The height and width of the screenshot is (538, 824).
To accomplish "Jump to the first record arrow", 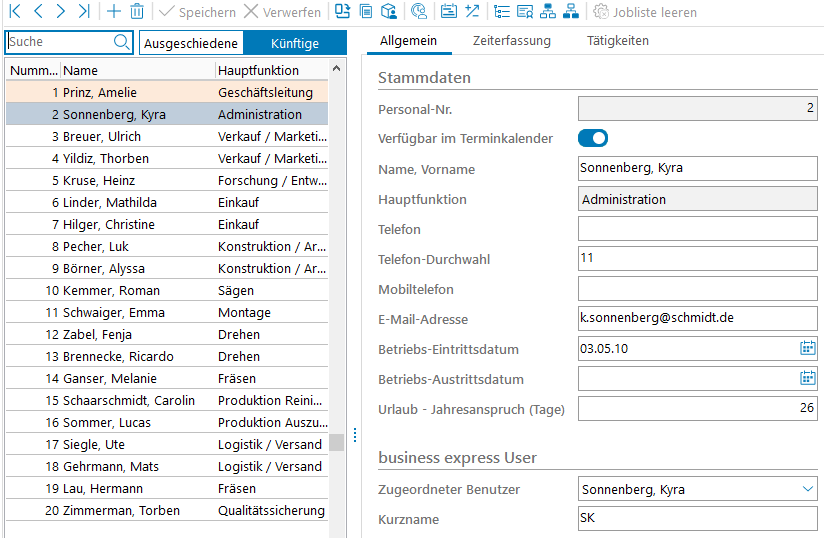I will tap(15, 12).
